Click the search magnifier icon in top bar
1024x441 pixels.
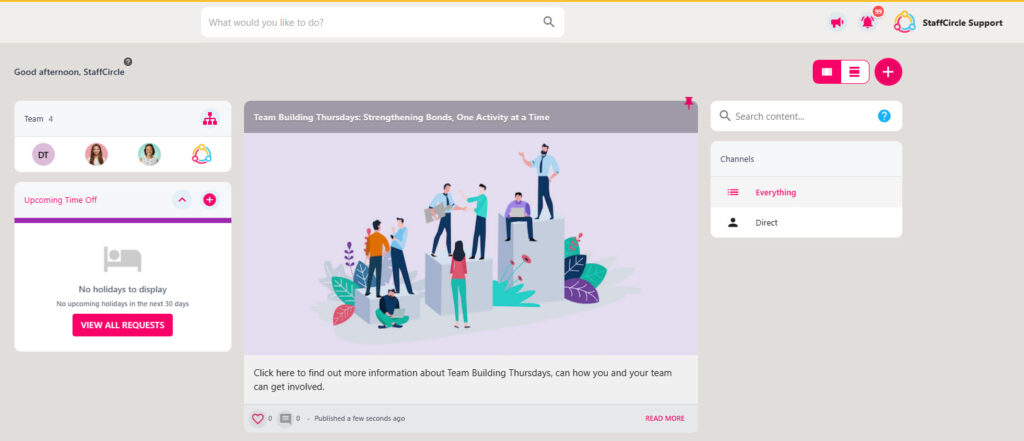(549, 22)
